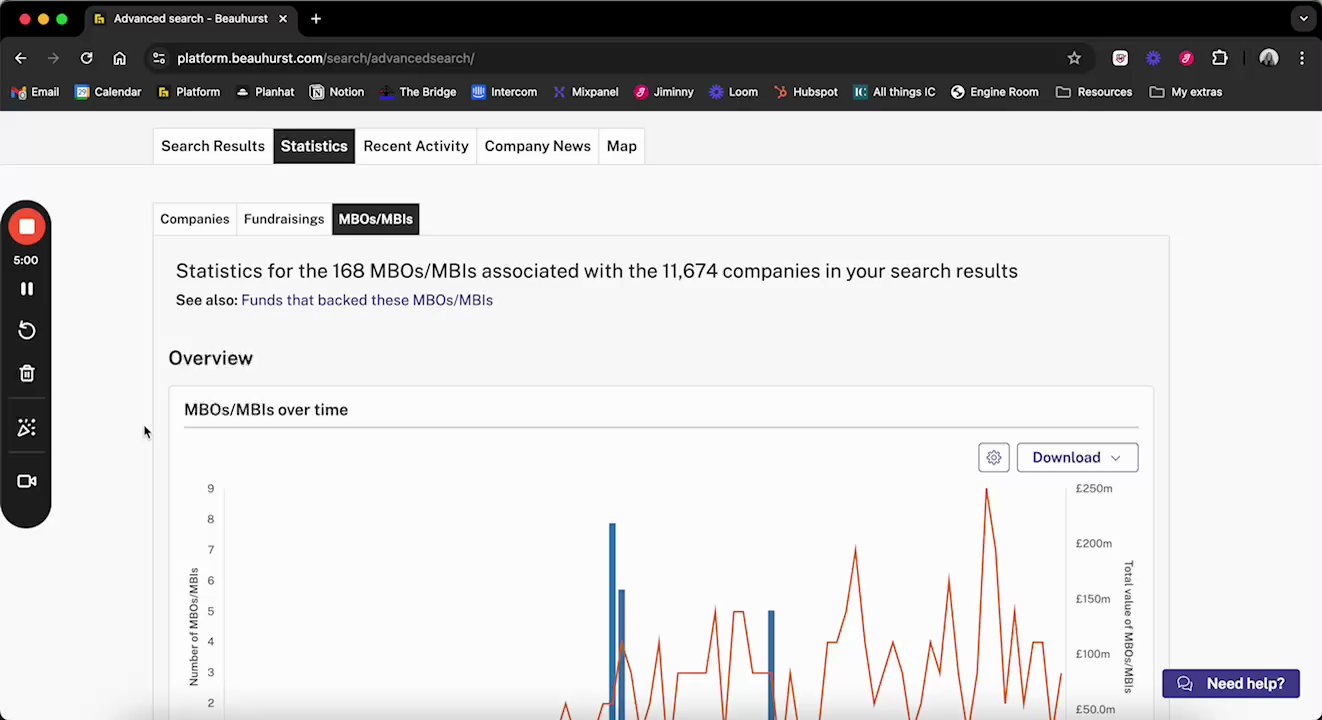The width and height of the screenshot is (1322, 720).
Task: Open the chart settings gear
Action: pyautogui.click(x=994, y=458)
